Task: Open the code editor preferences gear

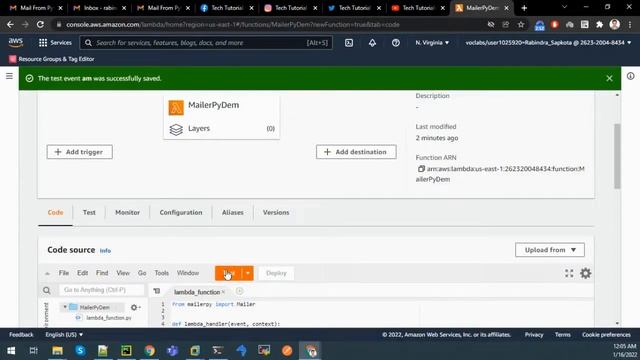Action: pos(586,273)
